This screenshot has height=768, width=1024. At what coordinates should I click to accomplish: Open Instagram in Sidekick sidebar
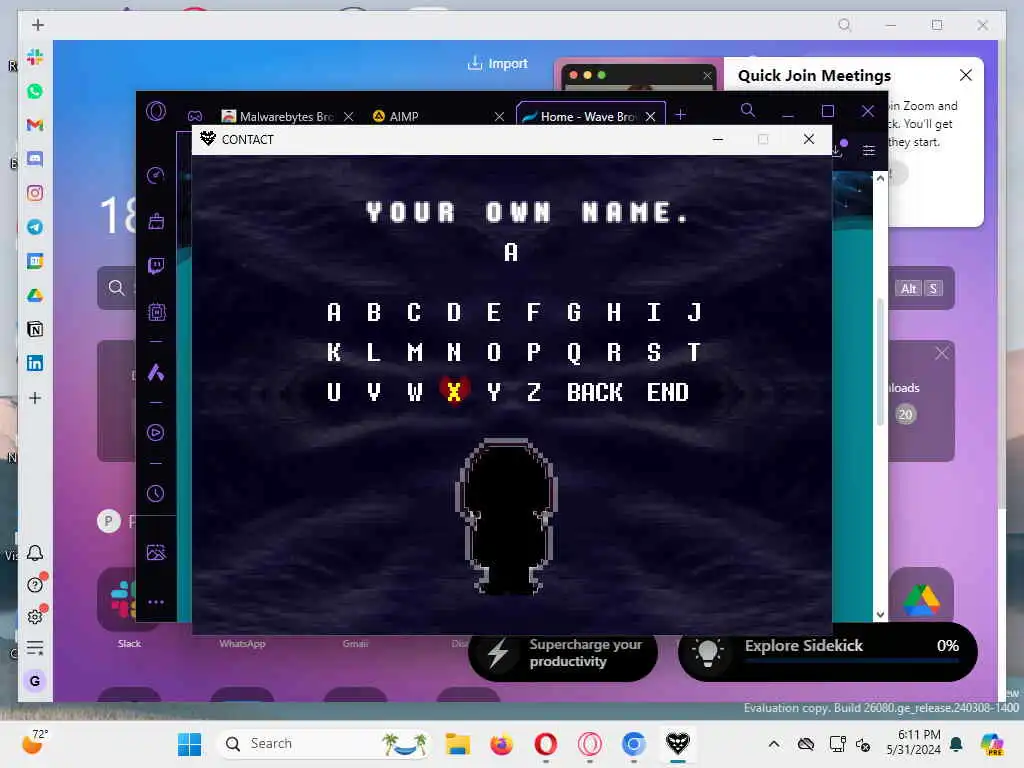(35, 193)
